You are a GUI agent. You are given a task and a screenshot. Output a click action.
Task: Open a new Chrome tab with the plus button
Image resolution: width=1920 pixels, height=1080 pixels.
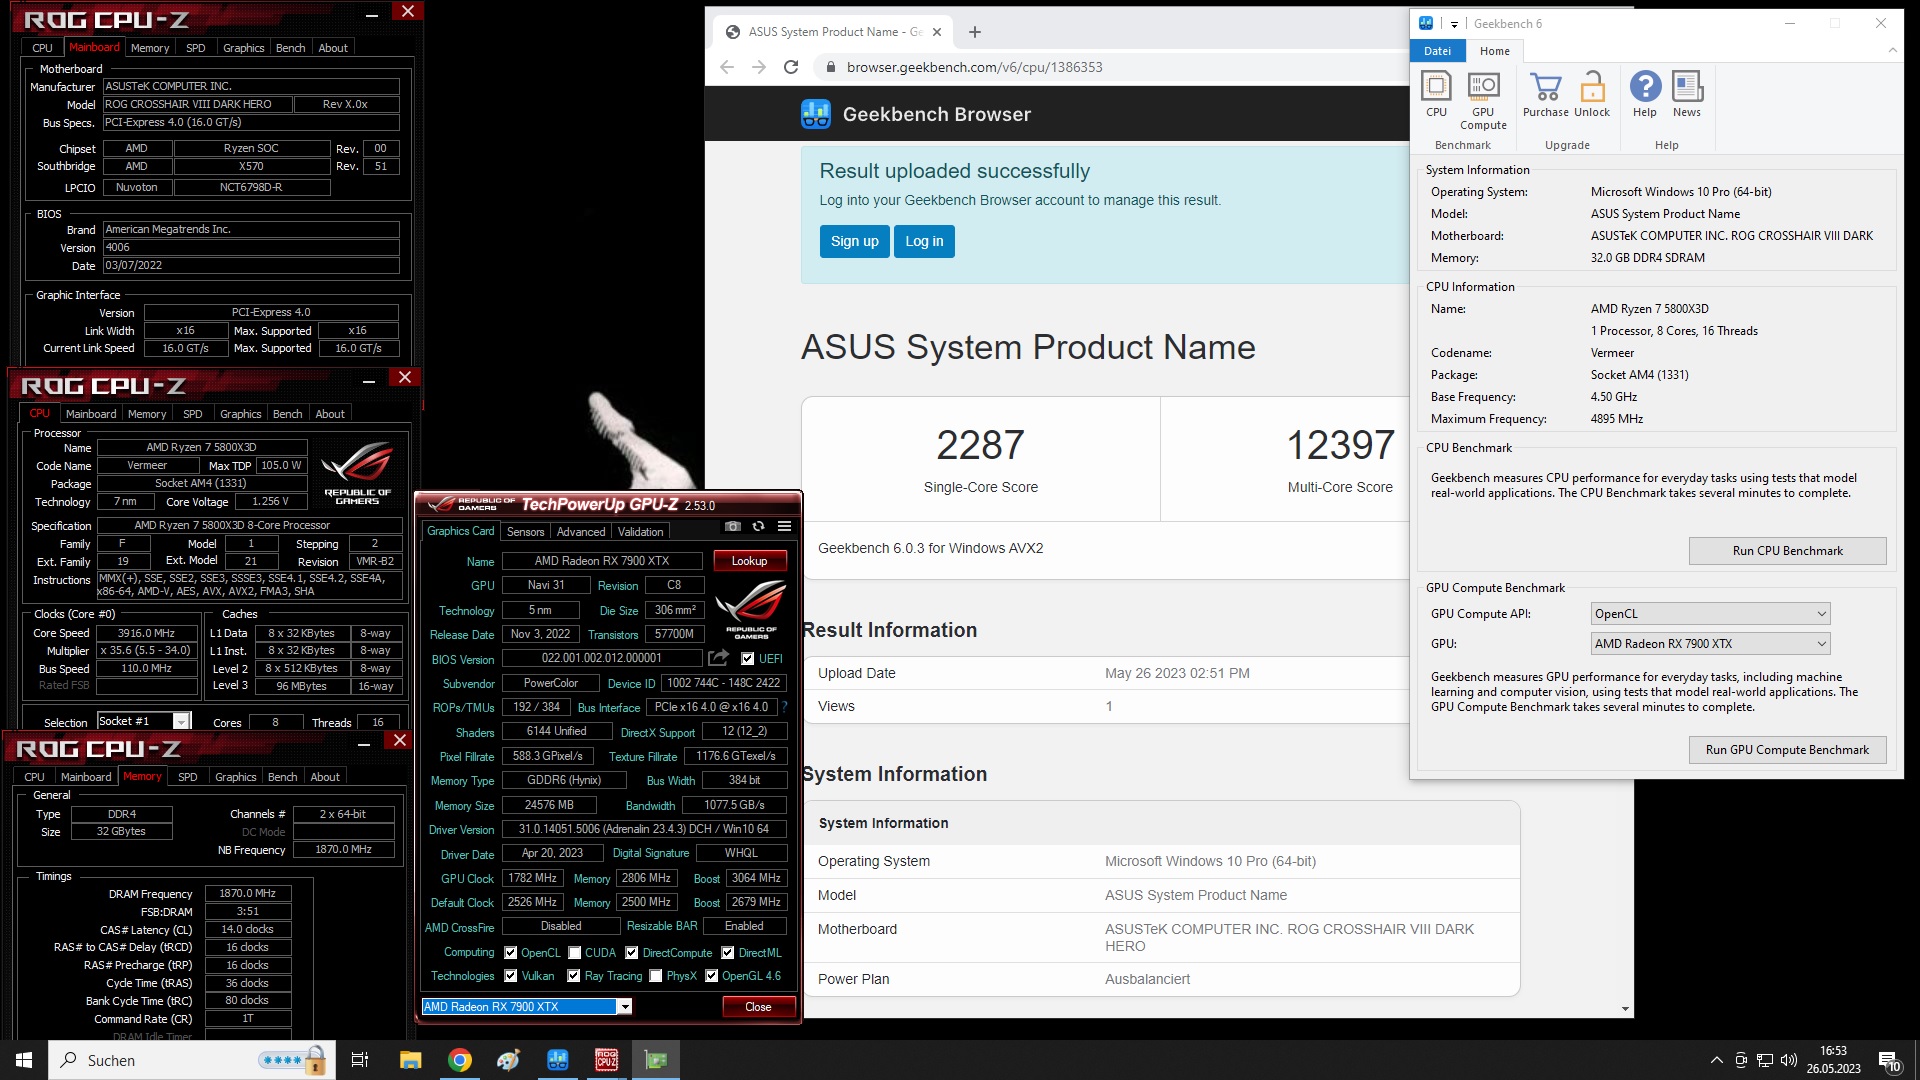pyautogui.click(x=975, y=32)
